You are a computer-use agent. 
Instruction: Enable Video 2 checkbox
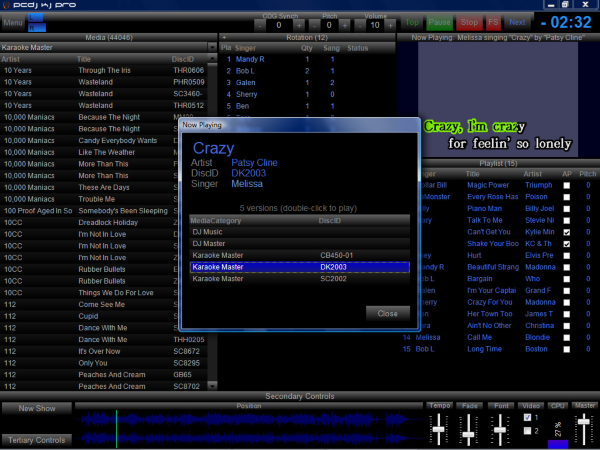pyautogui.click(x=528, y=430)
